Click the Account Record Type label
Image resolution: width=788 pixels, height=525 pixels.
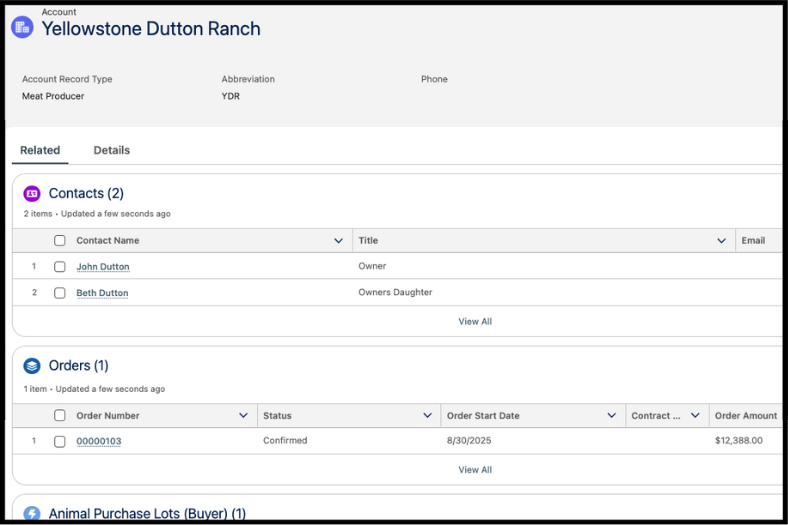click(67, 79)
